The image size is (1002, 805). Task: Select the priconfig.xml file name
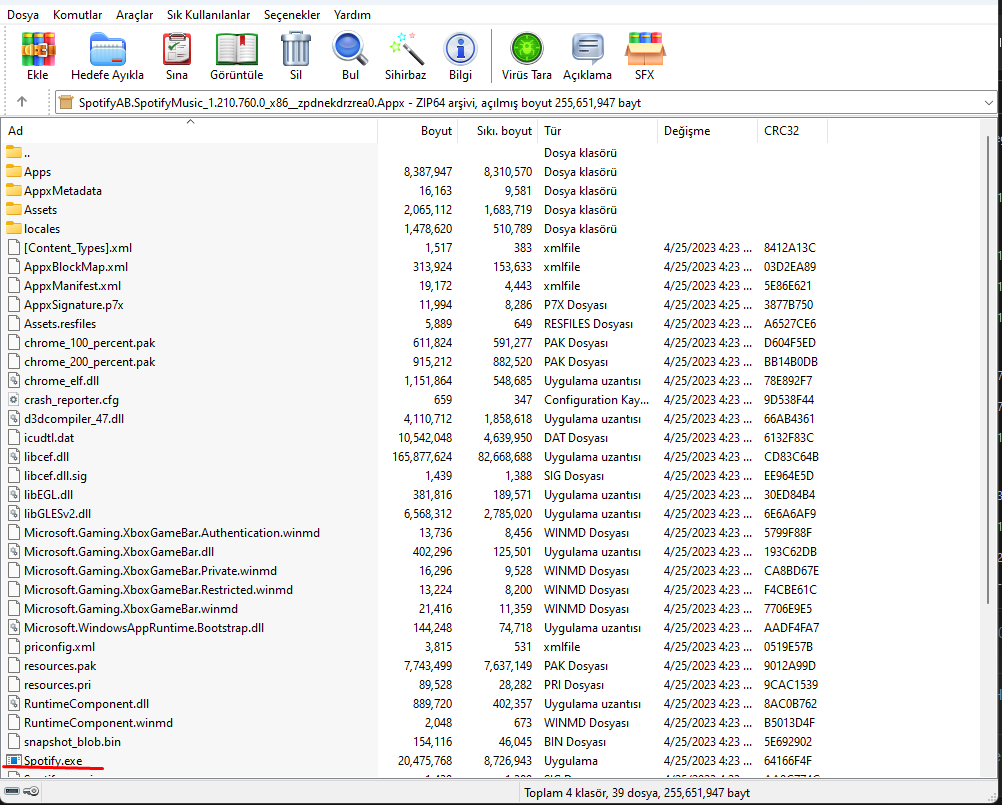click(59, 647)
